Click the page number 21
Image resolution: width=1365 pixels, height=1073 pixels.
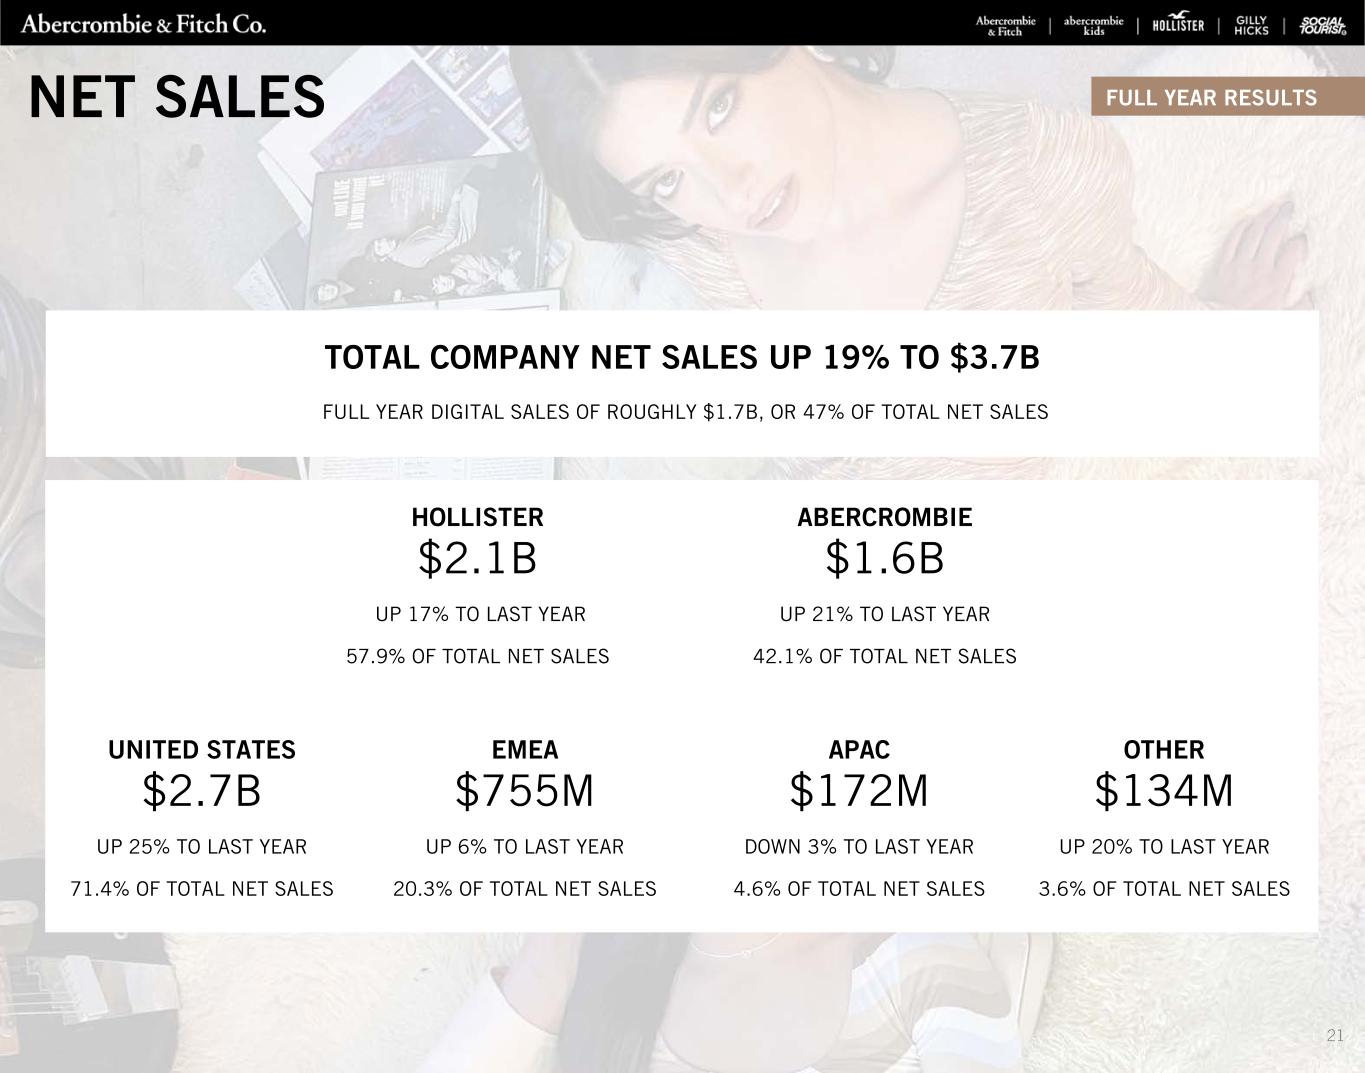coord(1335,1036)
